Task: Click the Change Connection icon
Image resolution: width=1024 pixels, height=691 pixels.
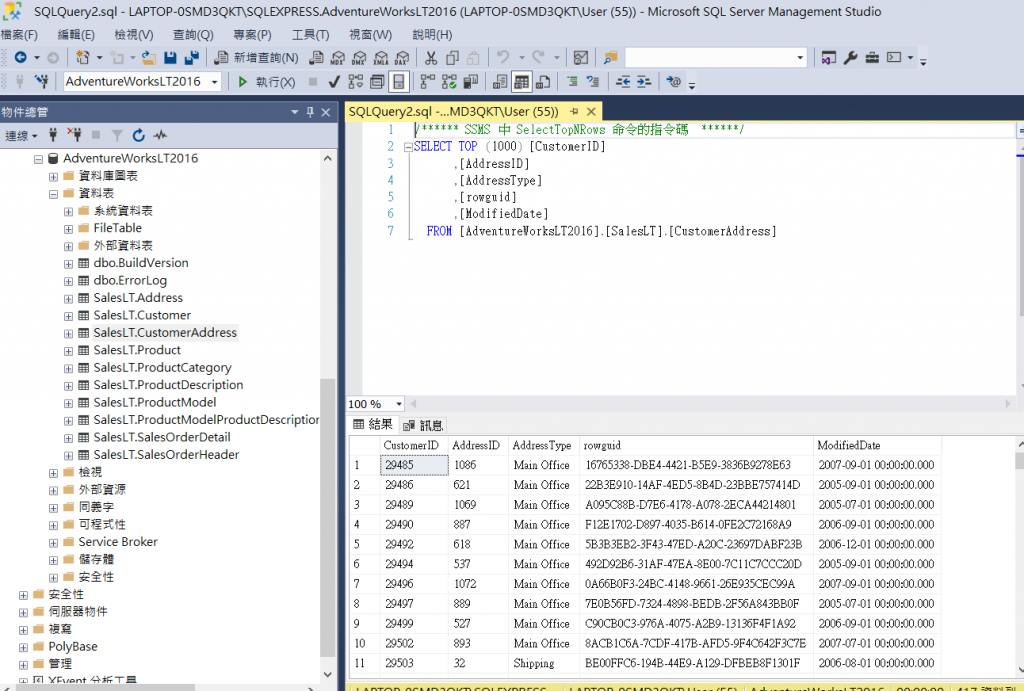Action: [42, 81]
